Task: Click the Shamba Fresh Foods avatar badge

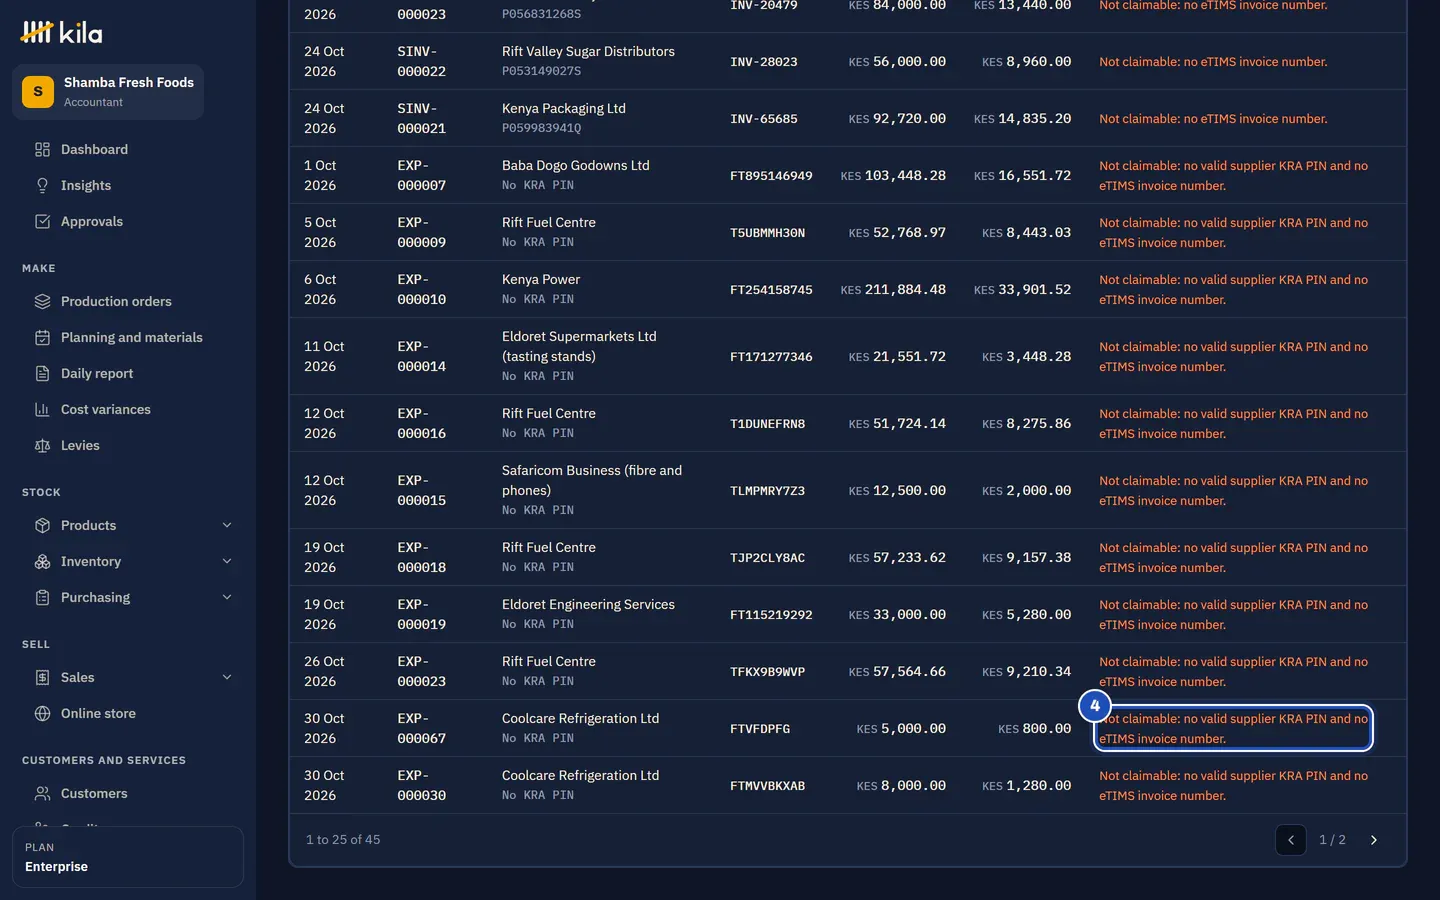Action: 38,92
